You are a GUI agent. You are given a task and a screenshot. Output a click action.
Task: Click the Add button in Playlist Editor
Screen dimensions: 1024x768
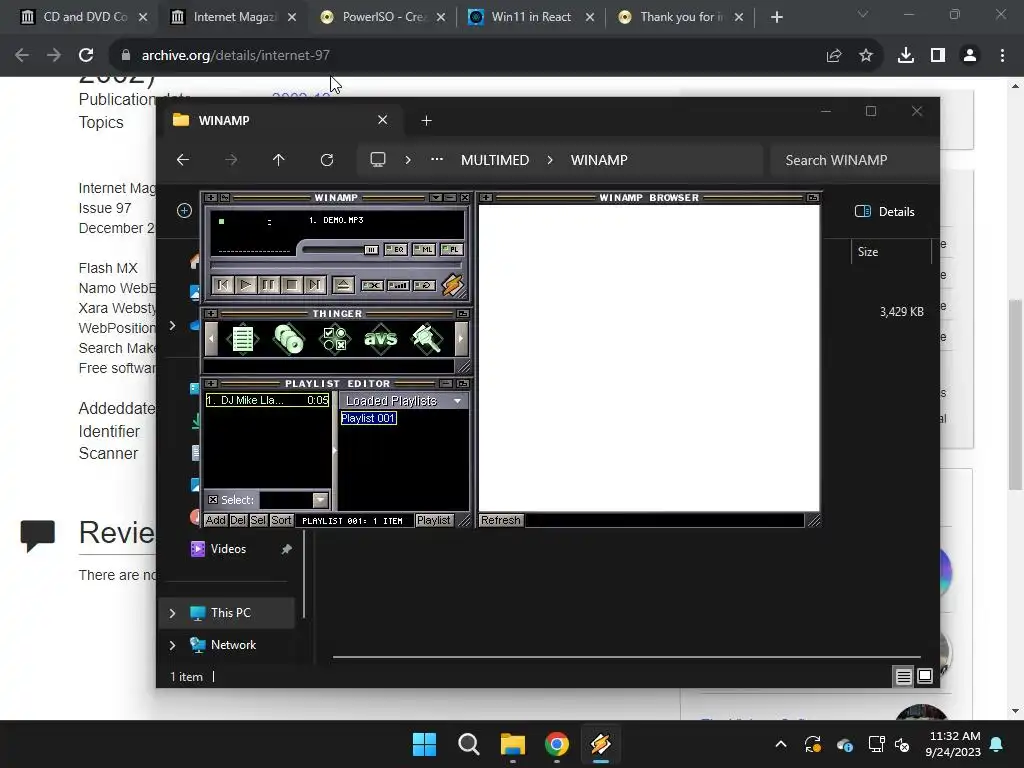[216, 520]
